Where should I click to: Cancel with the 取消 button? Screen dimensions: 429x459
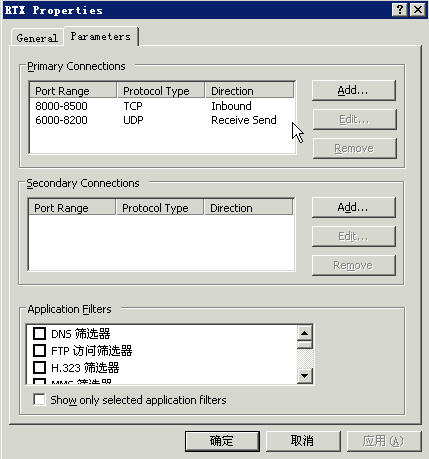click(x=303, y=441)
